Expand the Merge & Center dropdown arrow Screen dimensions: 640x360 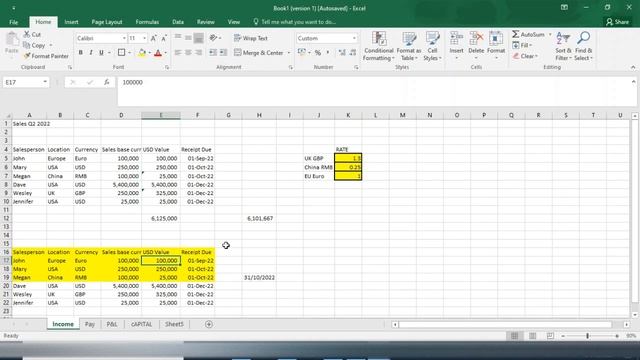289,53
